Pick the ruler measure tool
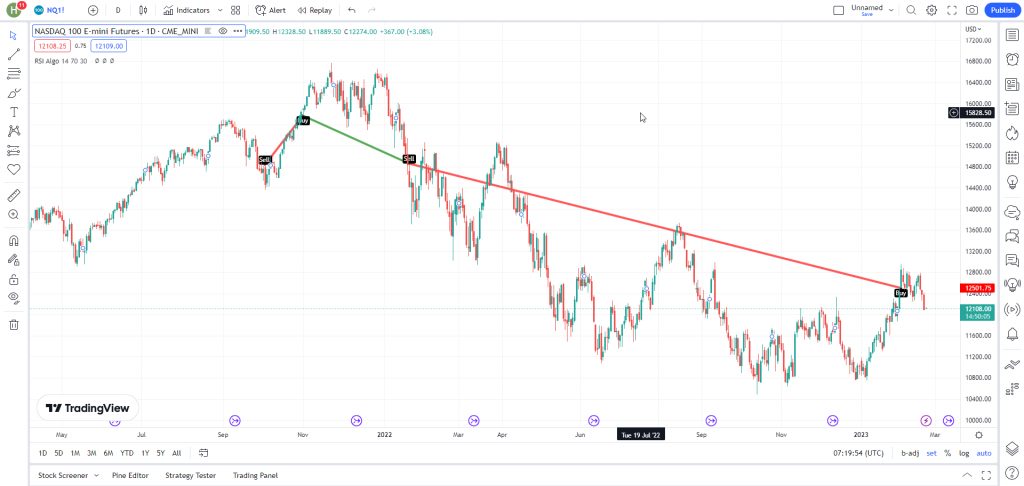Screen dimensions: 1024x486 click(x=14, y=195)
